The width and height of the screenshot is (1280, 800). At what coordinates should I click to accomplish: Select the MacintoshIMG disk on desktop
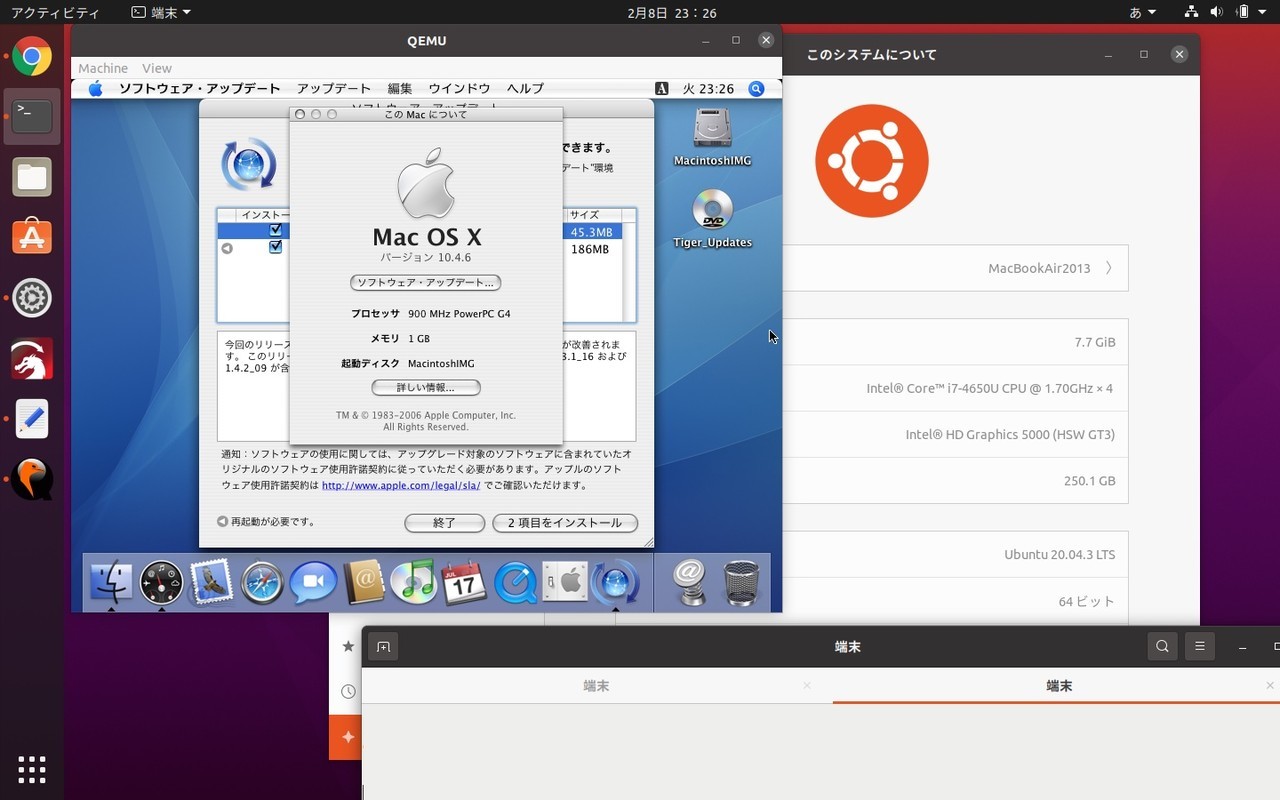(x=712, y=137)
